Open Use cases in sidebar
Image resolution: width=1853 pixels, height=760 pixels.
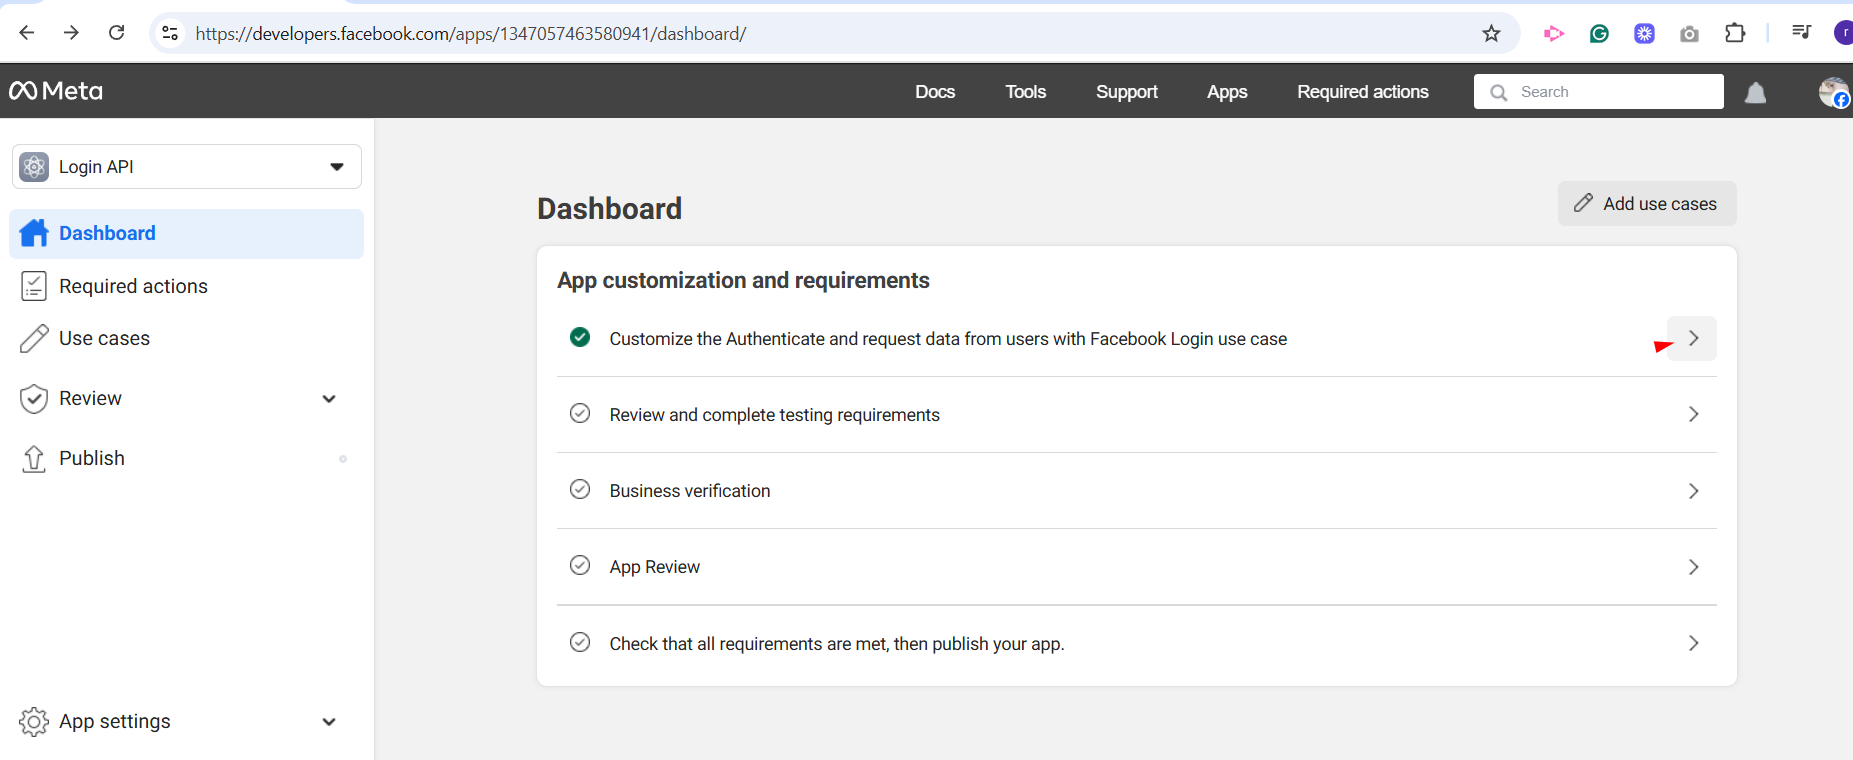tap(104, 339)
